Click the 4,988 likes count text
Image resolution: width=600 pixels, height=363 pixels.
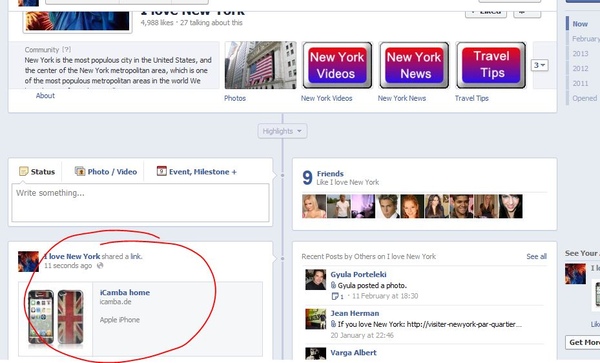pos(157,23)
